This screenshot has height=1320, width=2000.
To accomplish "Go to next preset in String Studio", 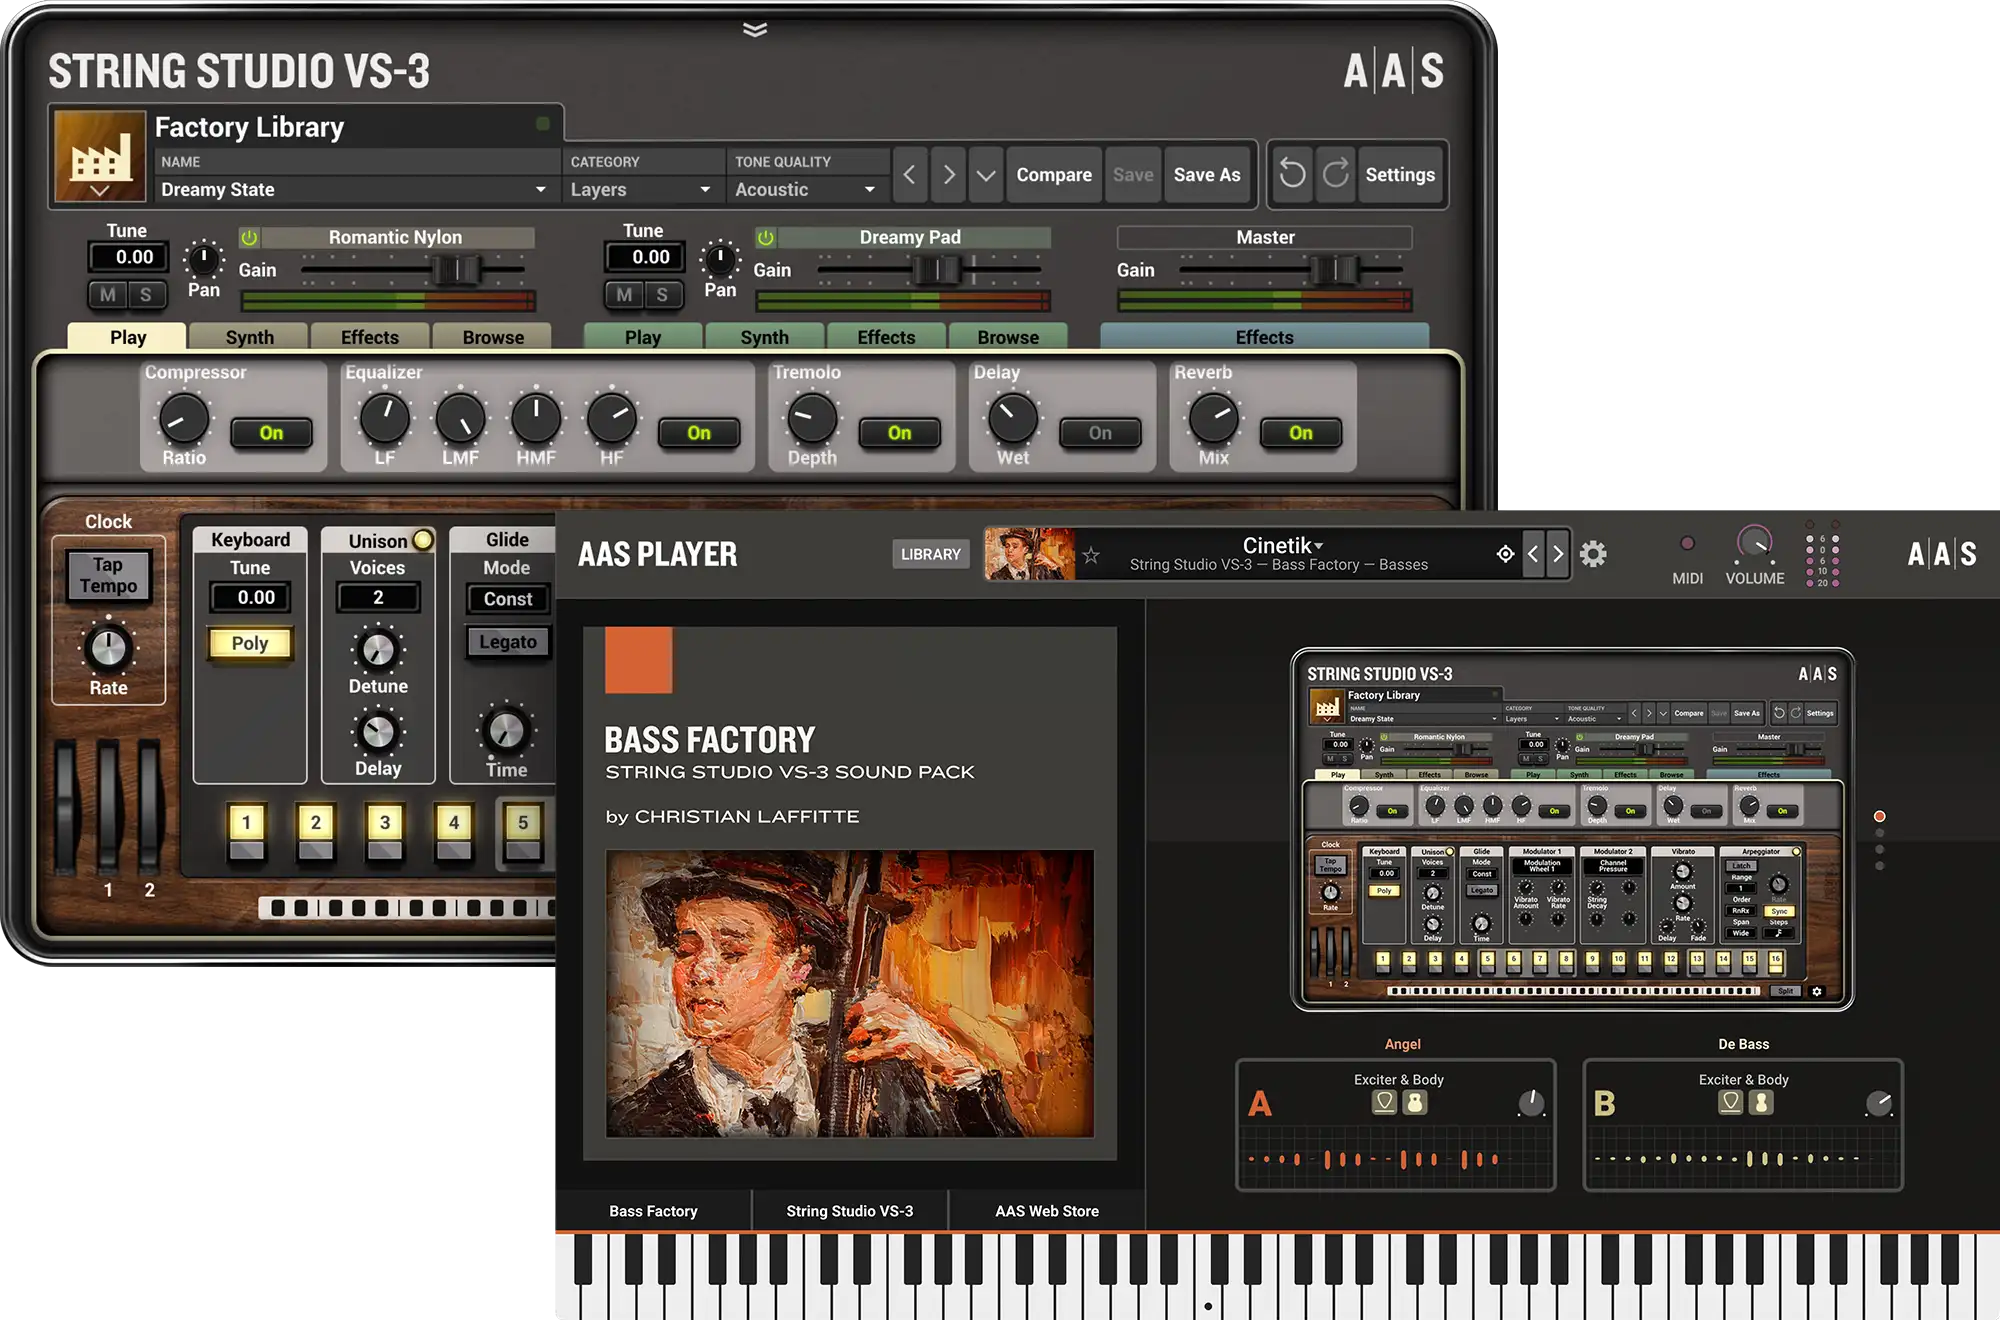I will click(948, 175).
